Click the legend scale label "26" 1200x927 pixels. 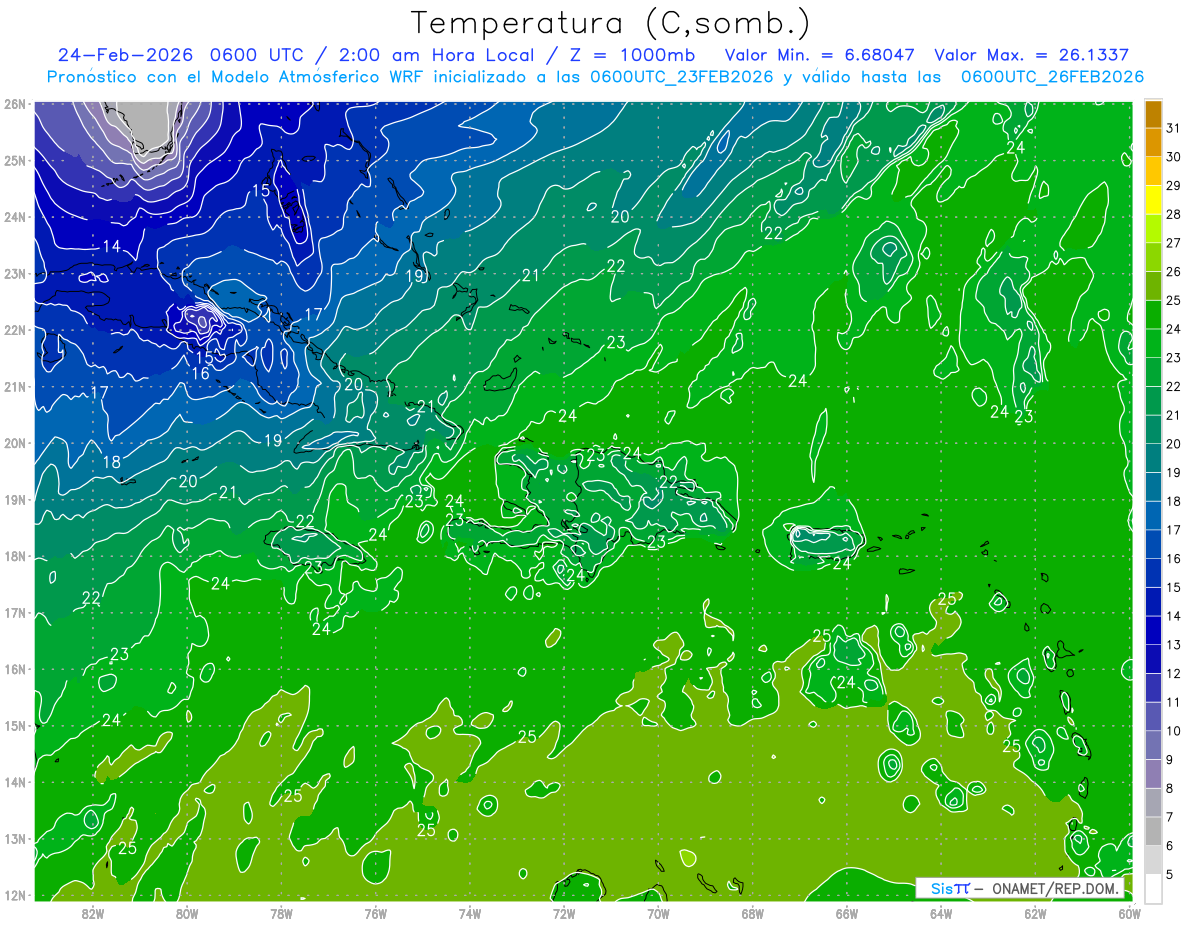1173,272
